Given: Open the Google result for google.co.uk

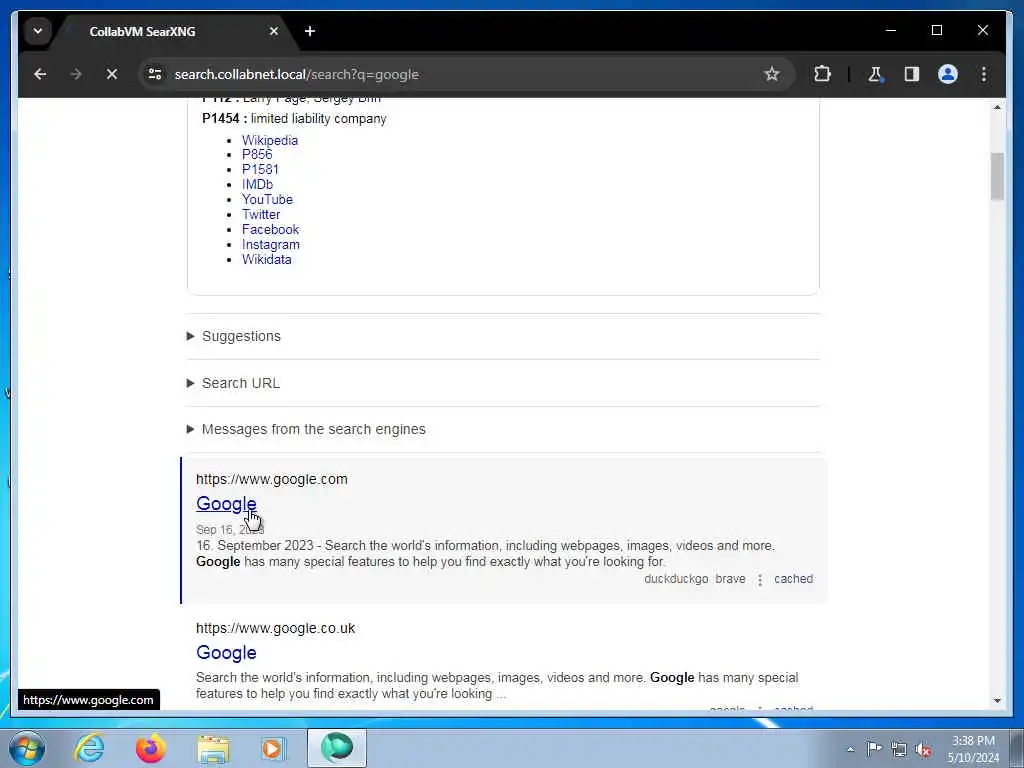Looking at the screenshot, I should coord(226,653).
